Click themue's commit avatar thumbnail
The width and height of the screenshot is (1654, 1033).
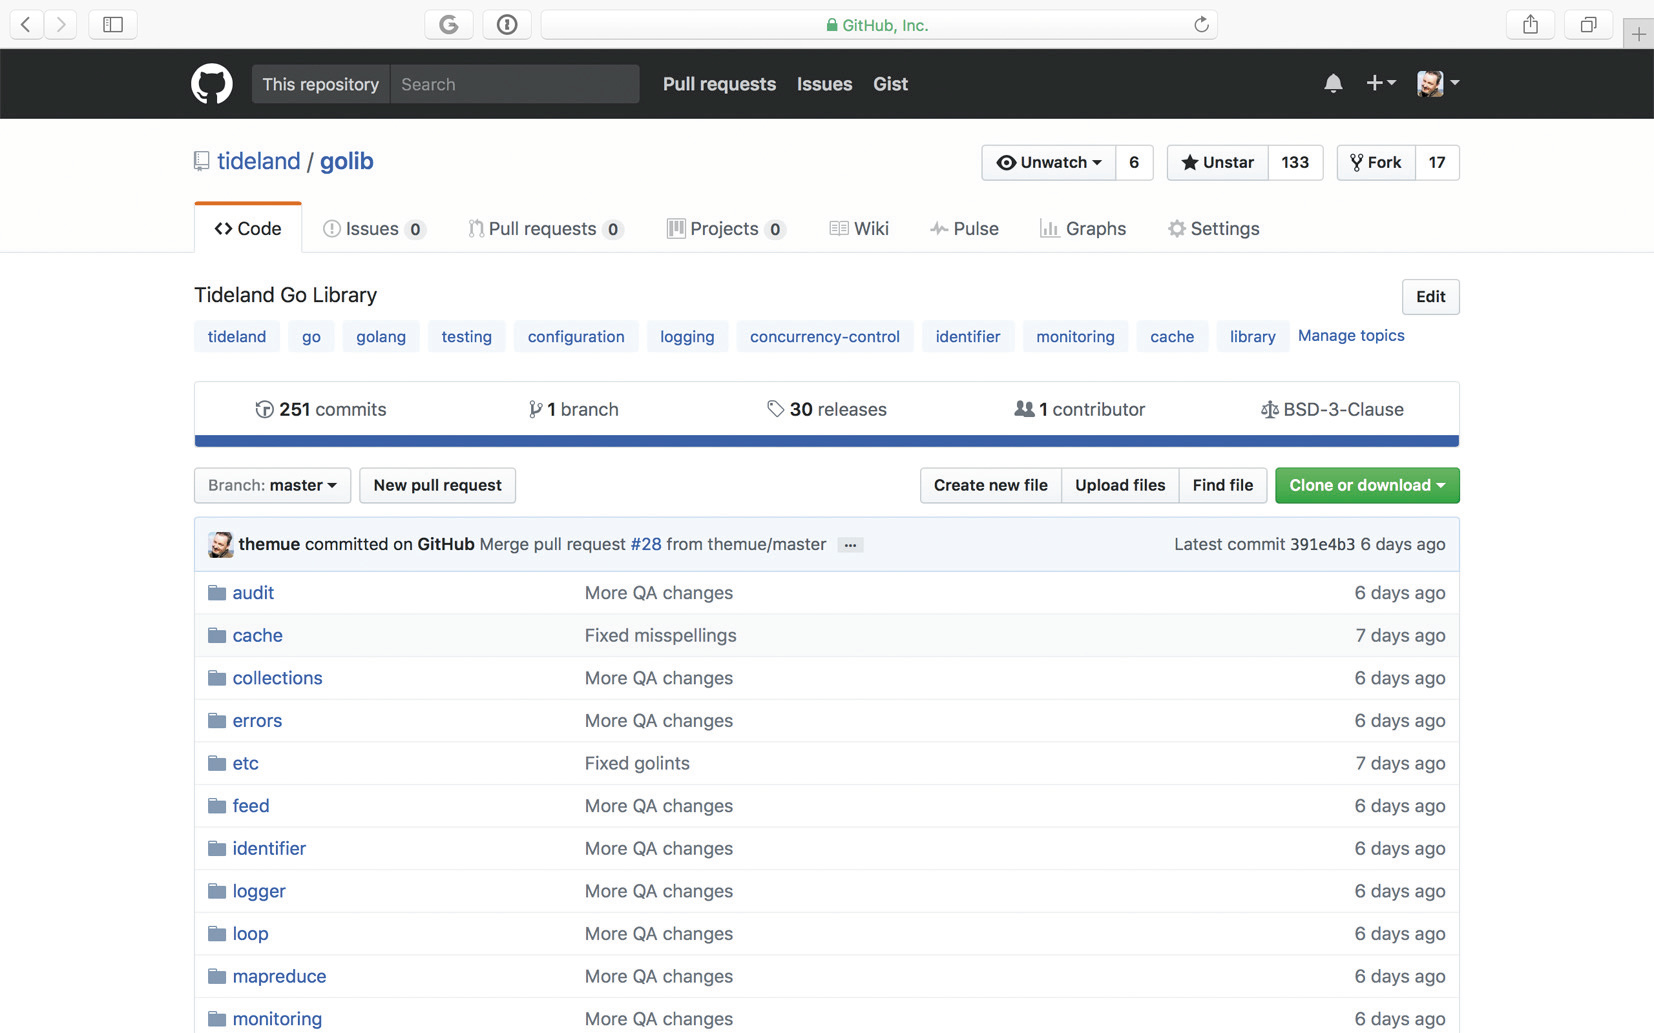pyautogui.click(x=220, y=544)
